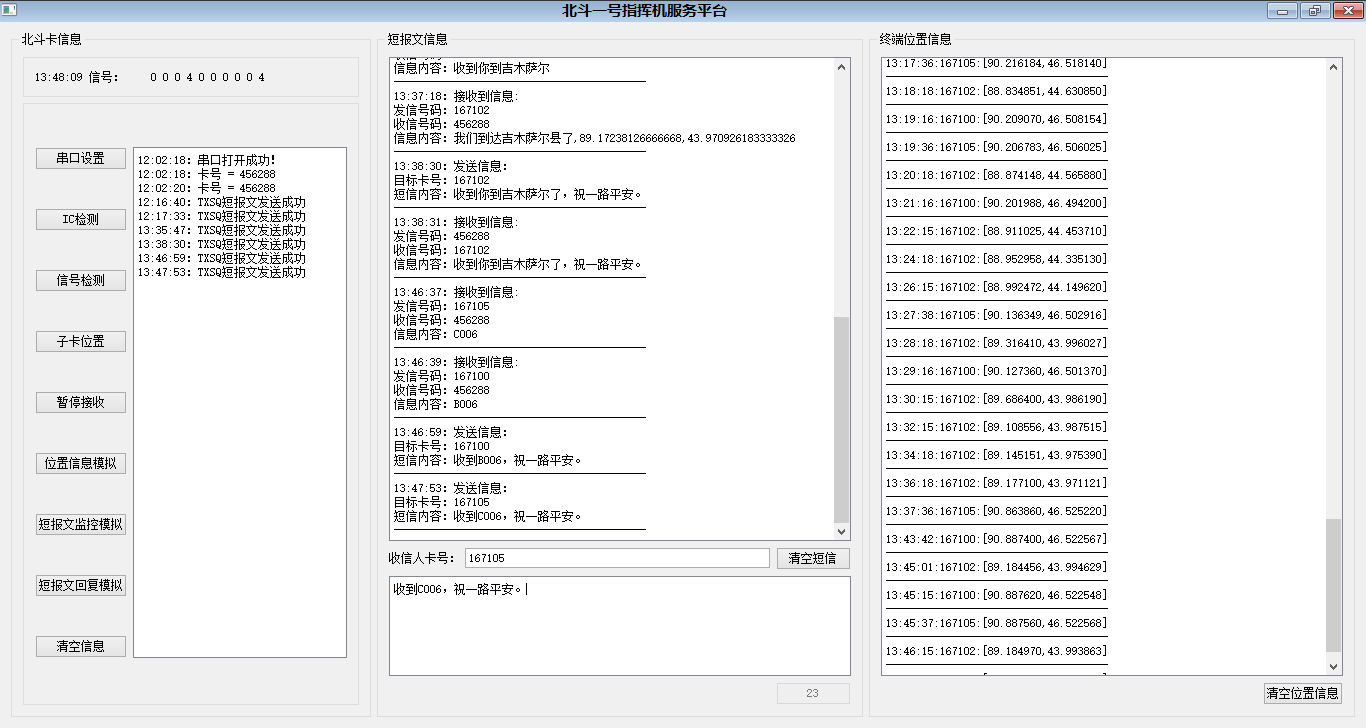Select log line 12:02:20: 卡号 = 456288

pos(207,188)
